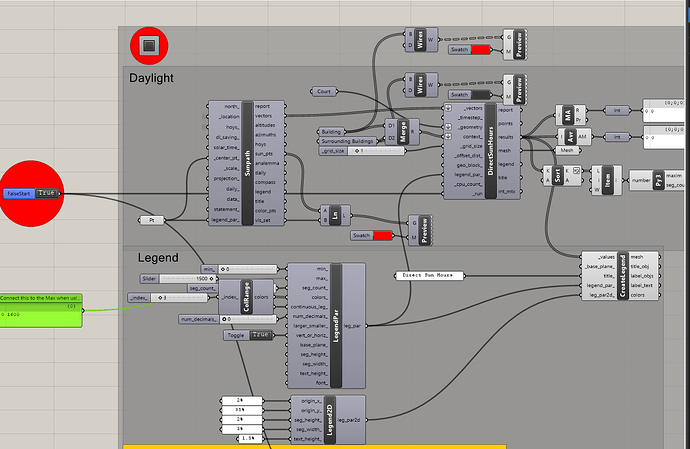The image size is (690, 449).
Task: Click the 2% panel connected to origin_x_
Action: tap(242, 401)
